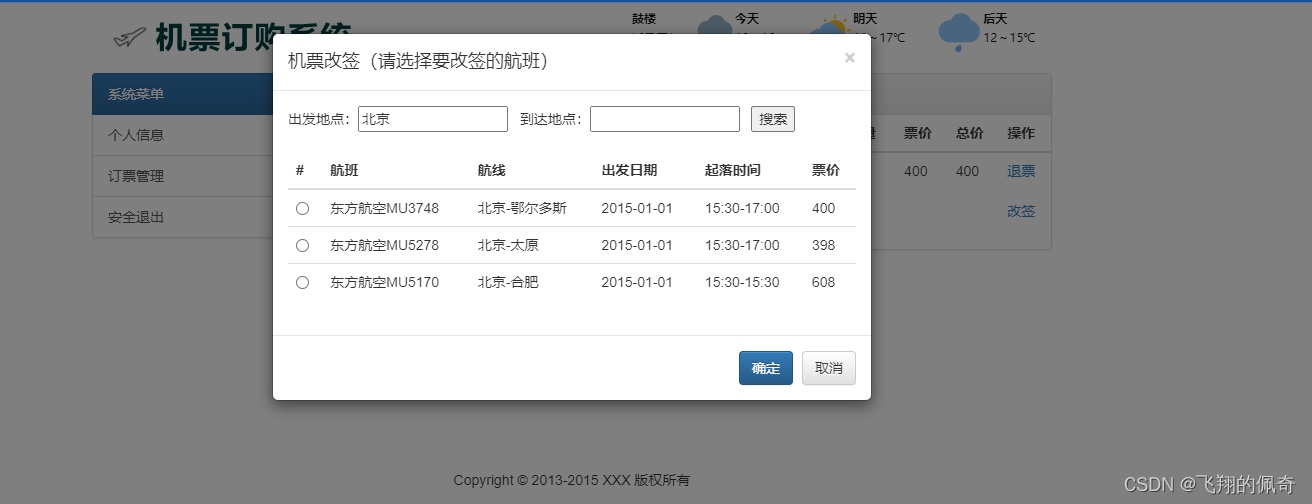Click the 搜索 button

tap(773, 119)
